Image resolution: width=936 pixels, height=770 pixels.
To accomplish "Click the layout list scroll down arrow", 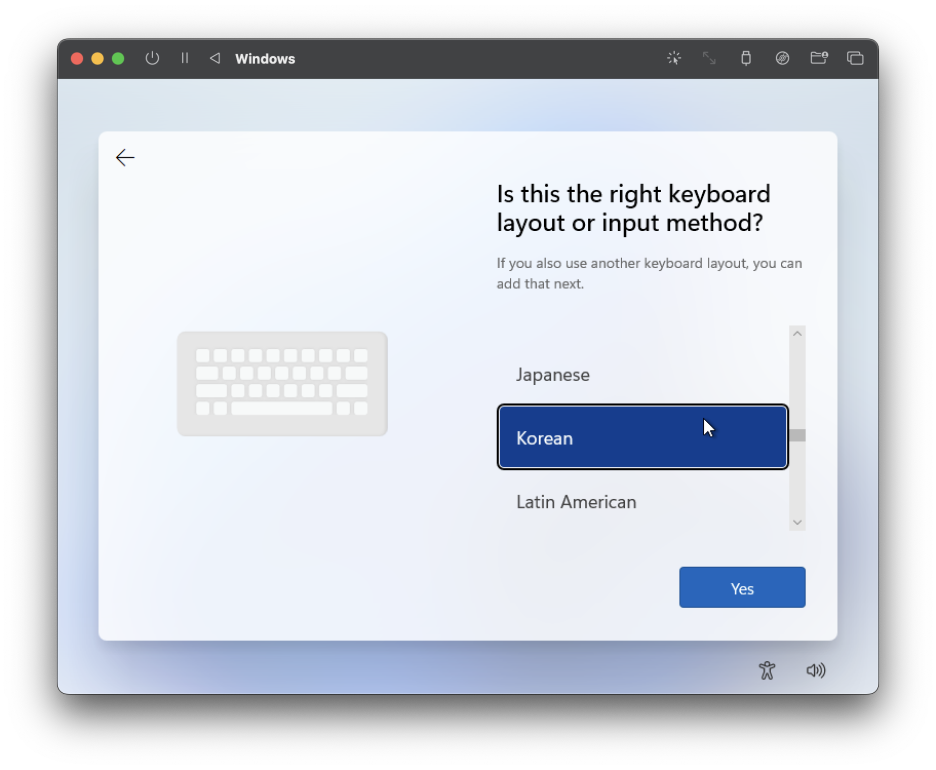I will [x=797, y=522].
